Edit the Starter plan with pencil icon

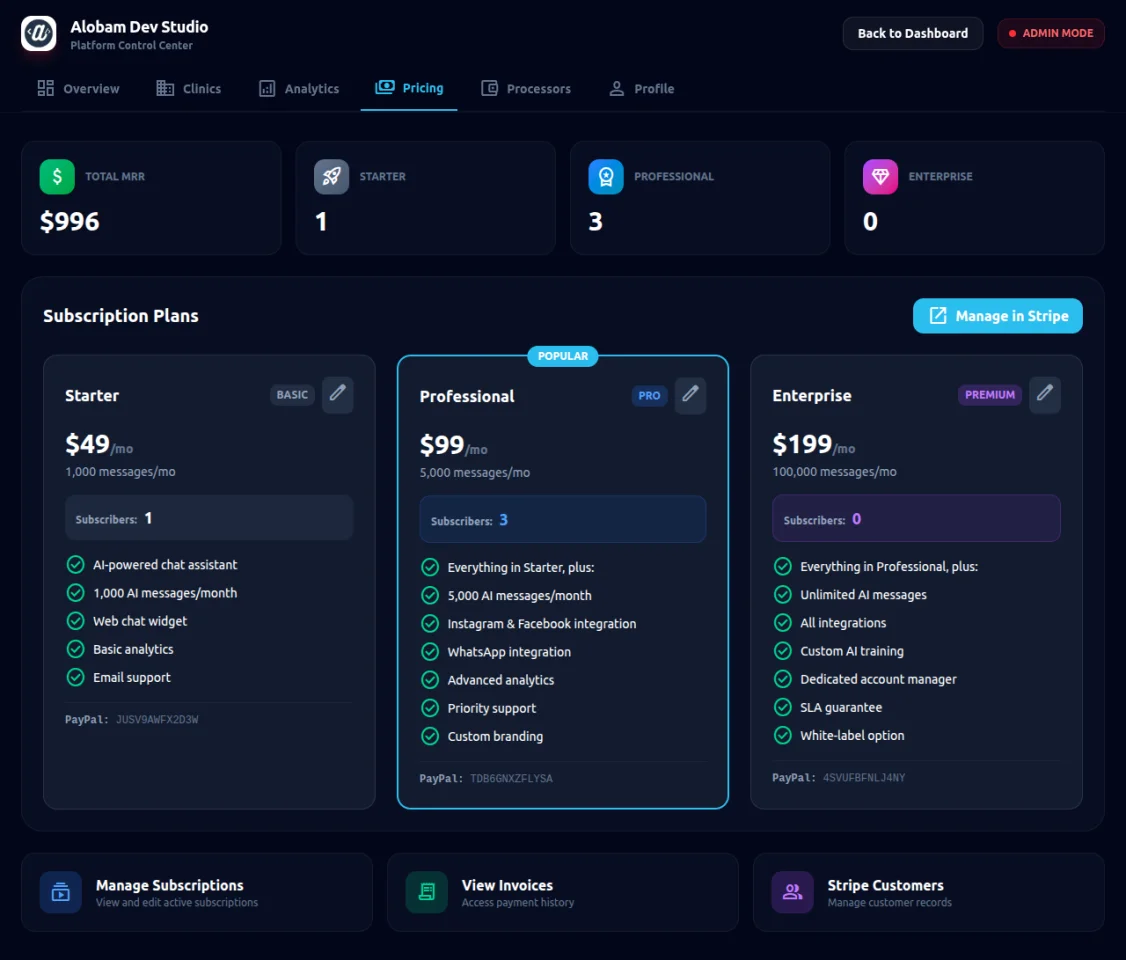click(x=338, y=394)
